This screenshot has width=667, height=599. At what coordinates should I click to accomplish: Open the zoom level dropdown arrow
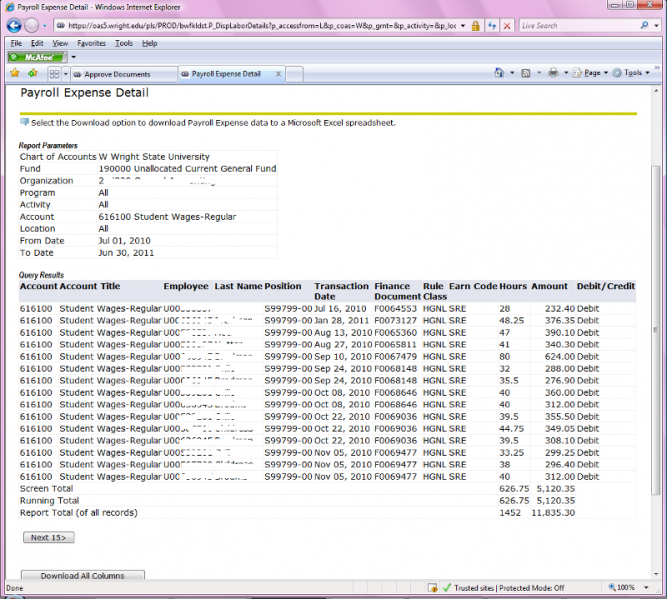click(647, 588)
